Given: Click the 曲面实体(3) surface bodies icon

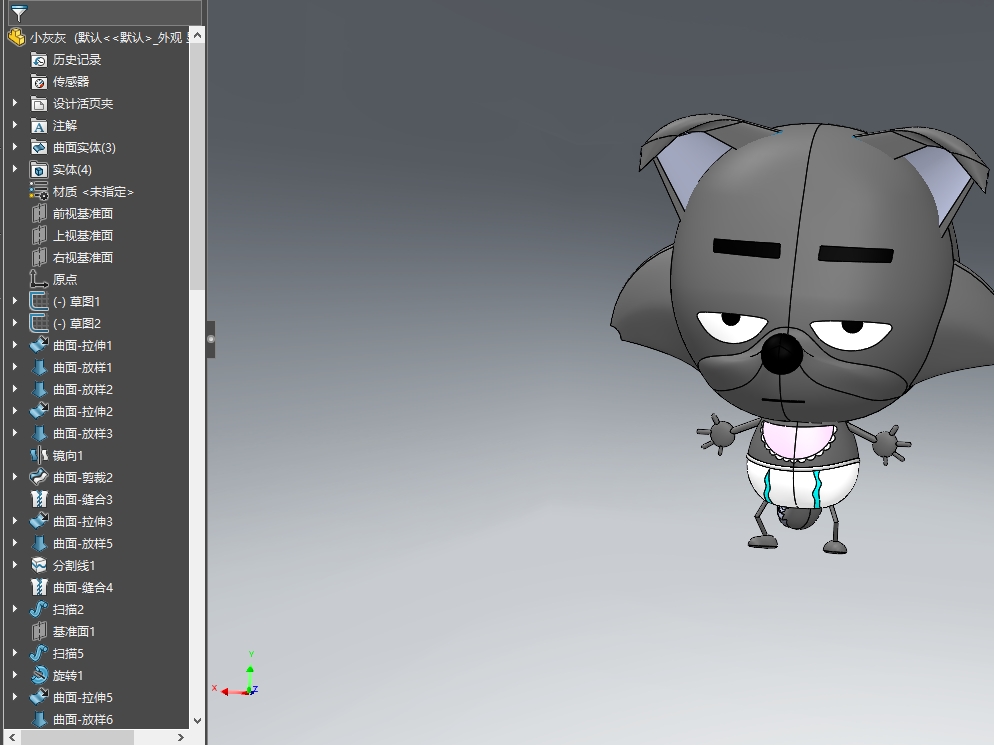Looking at the screenshot, I should (39, 148).
